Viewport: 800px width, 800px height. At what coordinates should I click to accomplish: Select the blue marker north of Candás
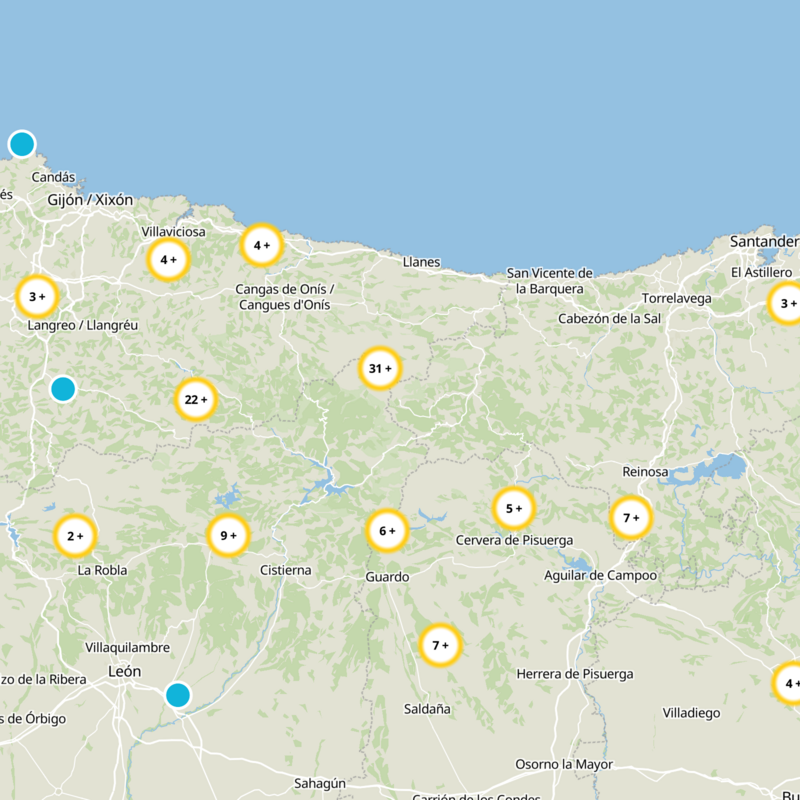pos(22,144)
